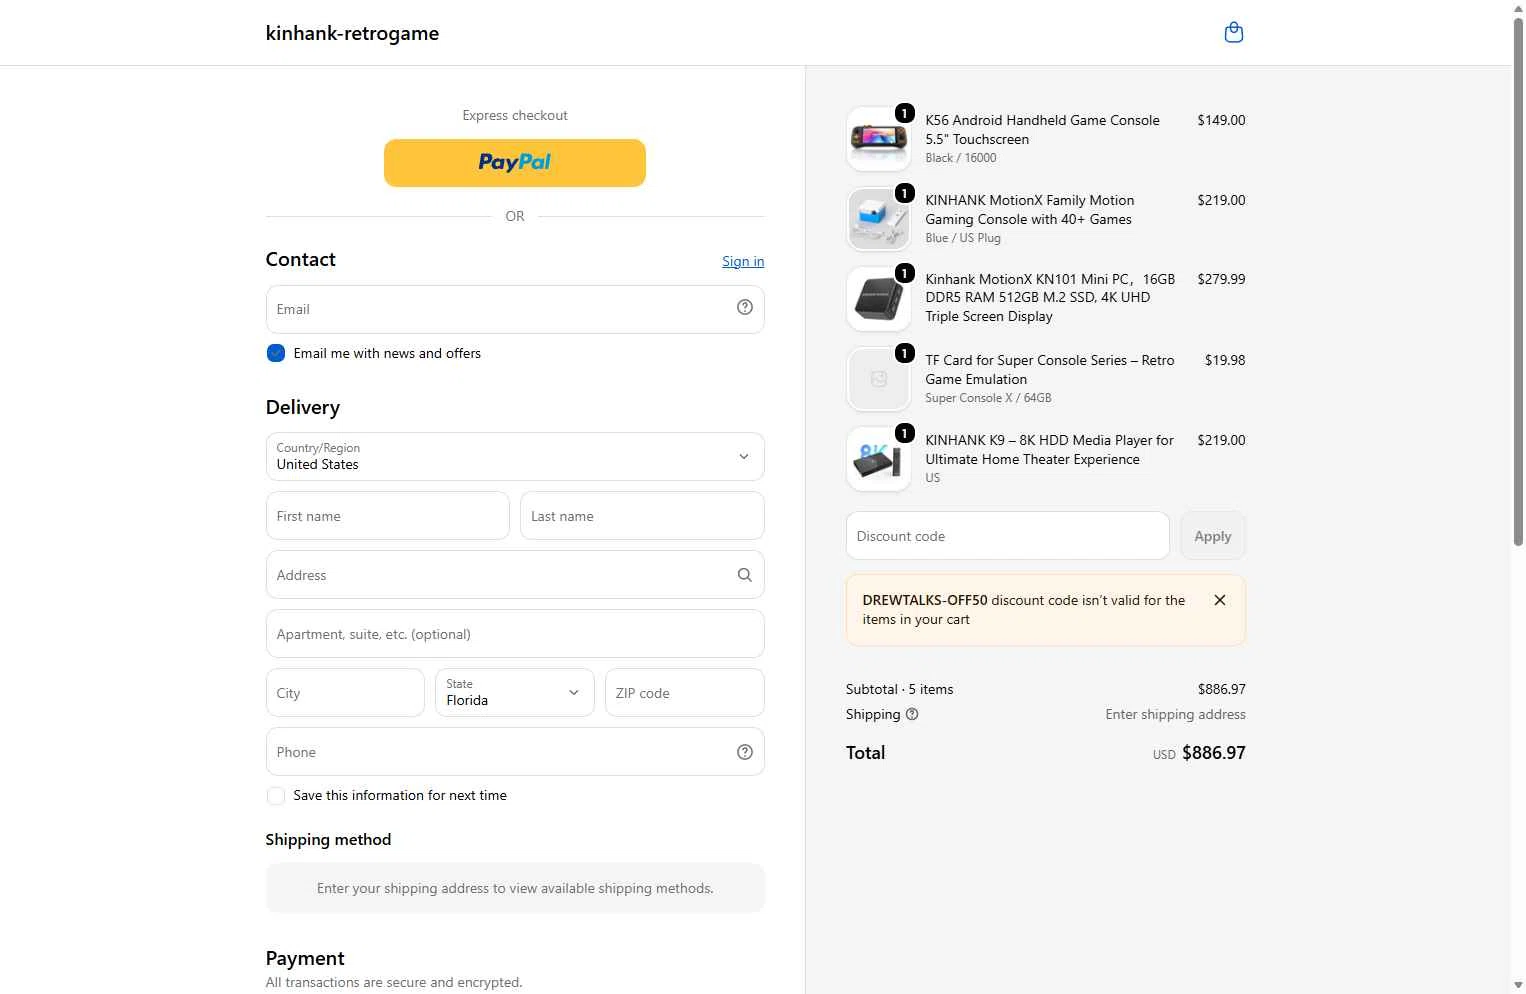Click the TF Card for Super Console Series title

[1049, 370]
